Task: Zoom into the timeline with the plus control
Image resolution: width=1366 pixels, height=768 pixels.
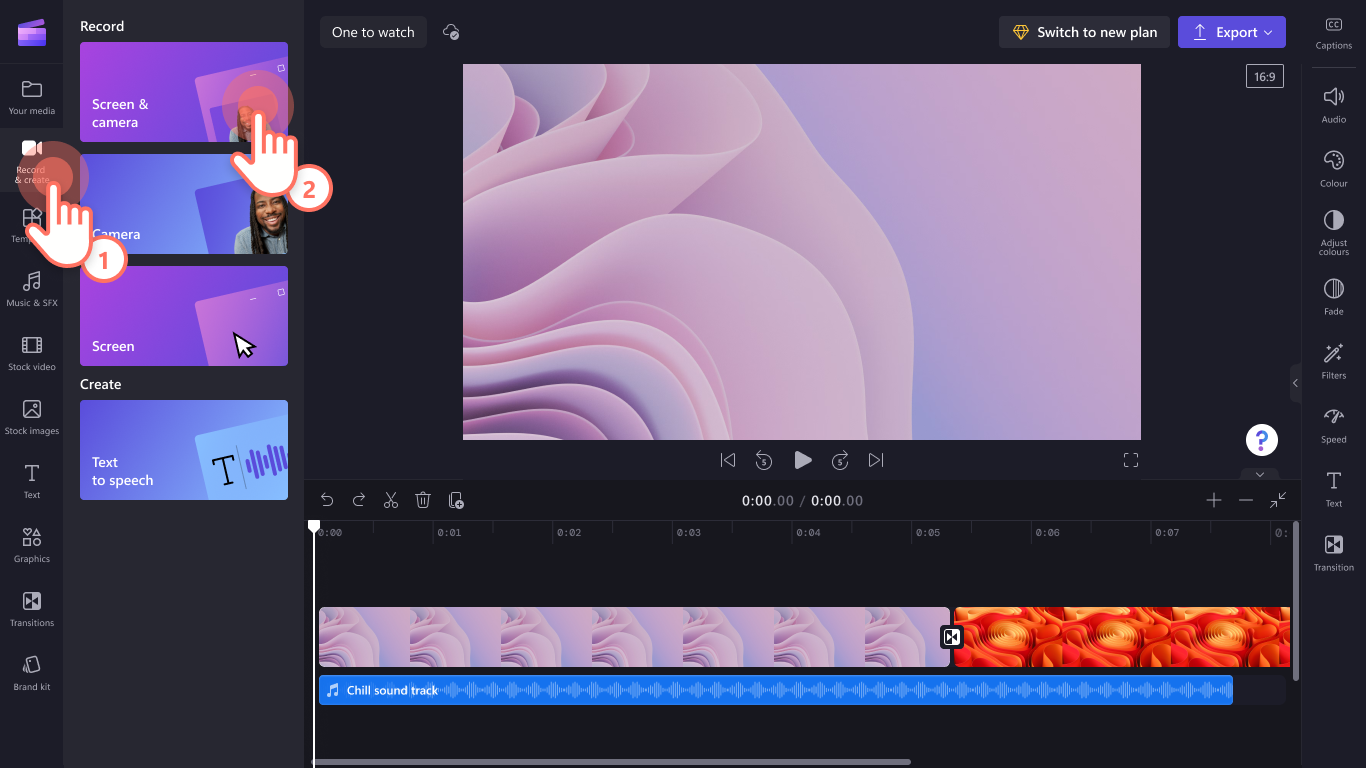Action: (1213, 499)
